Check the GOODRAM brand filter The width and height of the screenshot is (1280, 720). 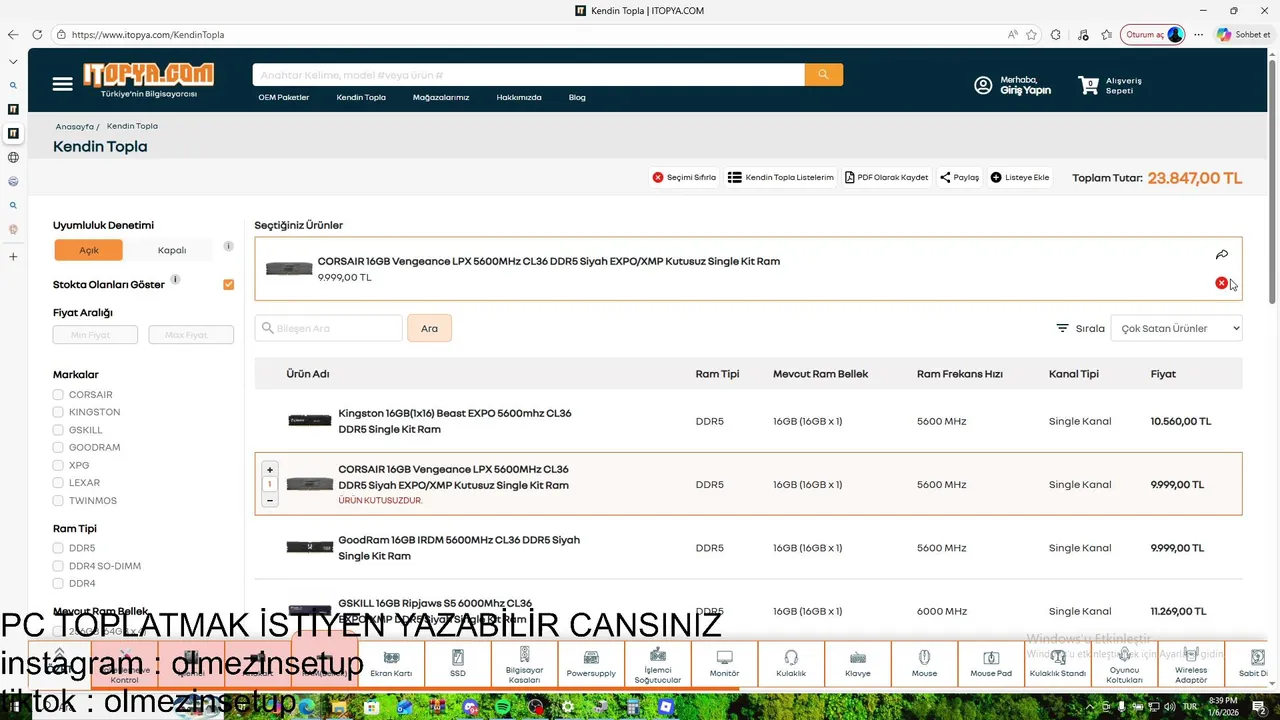tap(58, 447)
